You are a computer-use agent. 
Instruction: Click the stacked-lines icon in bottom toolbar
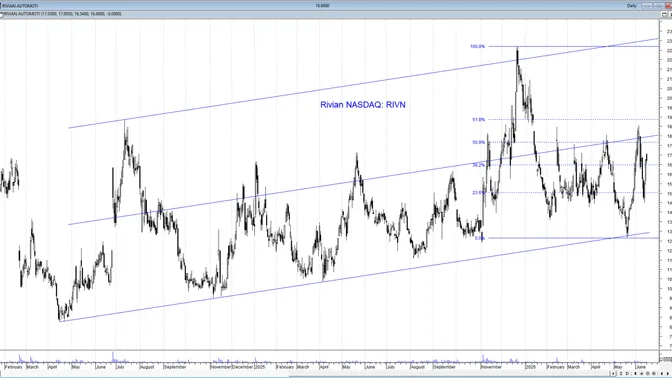(621, 373)
